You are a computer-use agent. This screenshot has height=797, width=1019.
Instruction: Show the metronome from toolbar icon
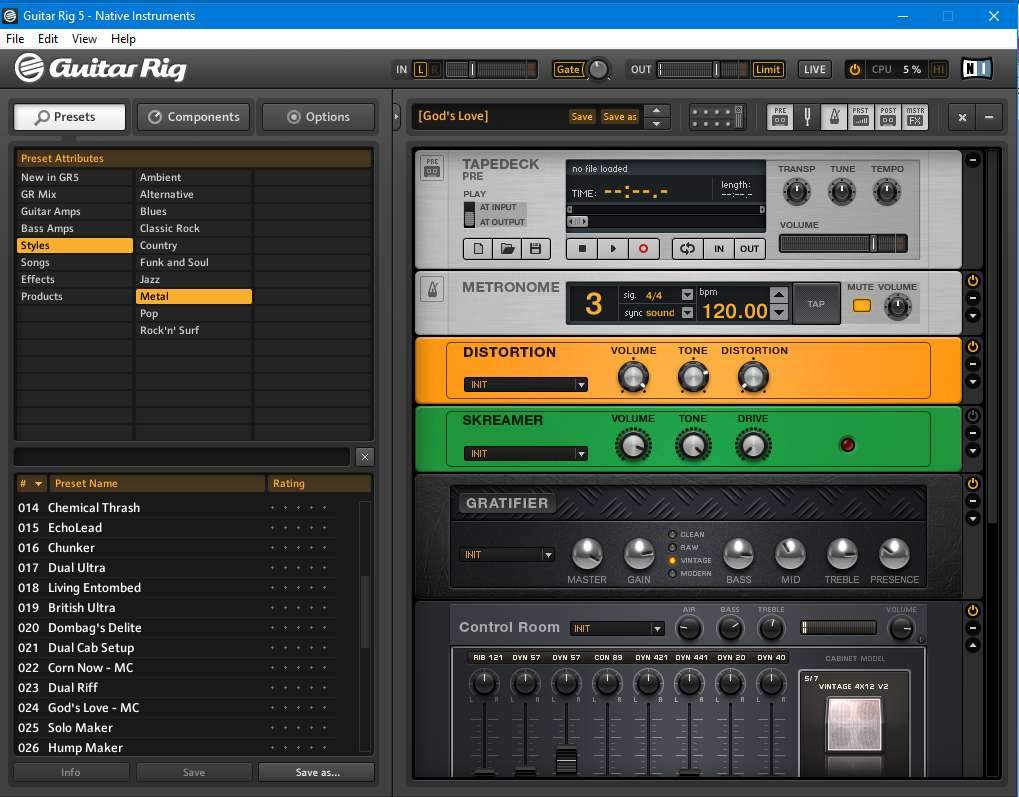pos(833,117)
